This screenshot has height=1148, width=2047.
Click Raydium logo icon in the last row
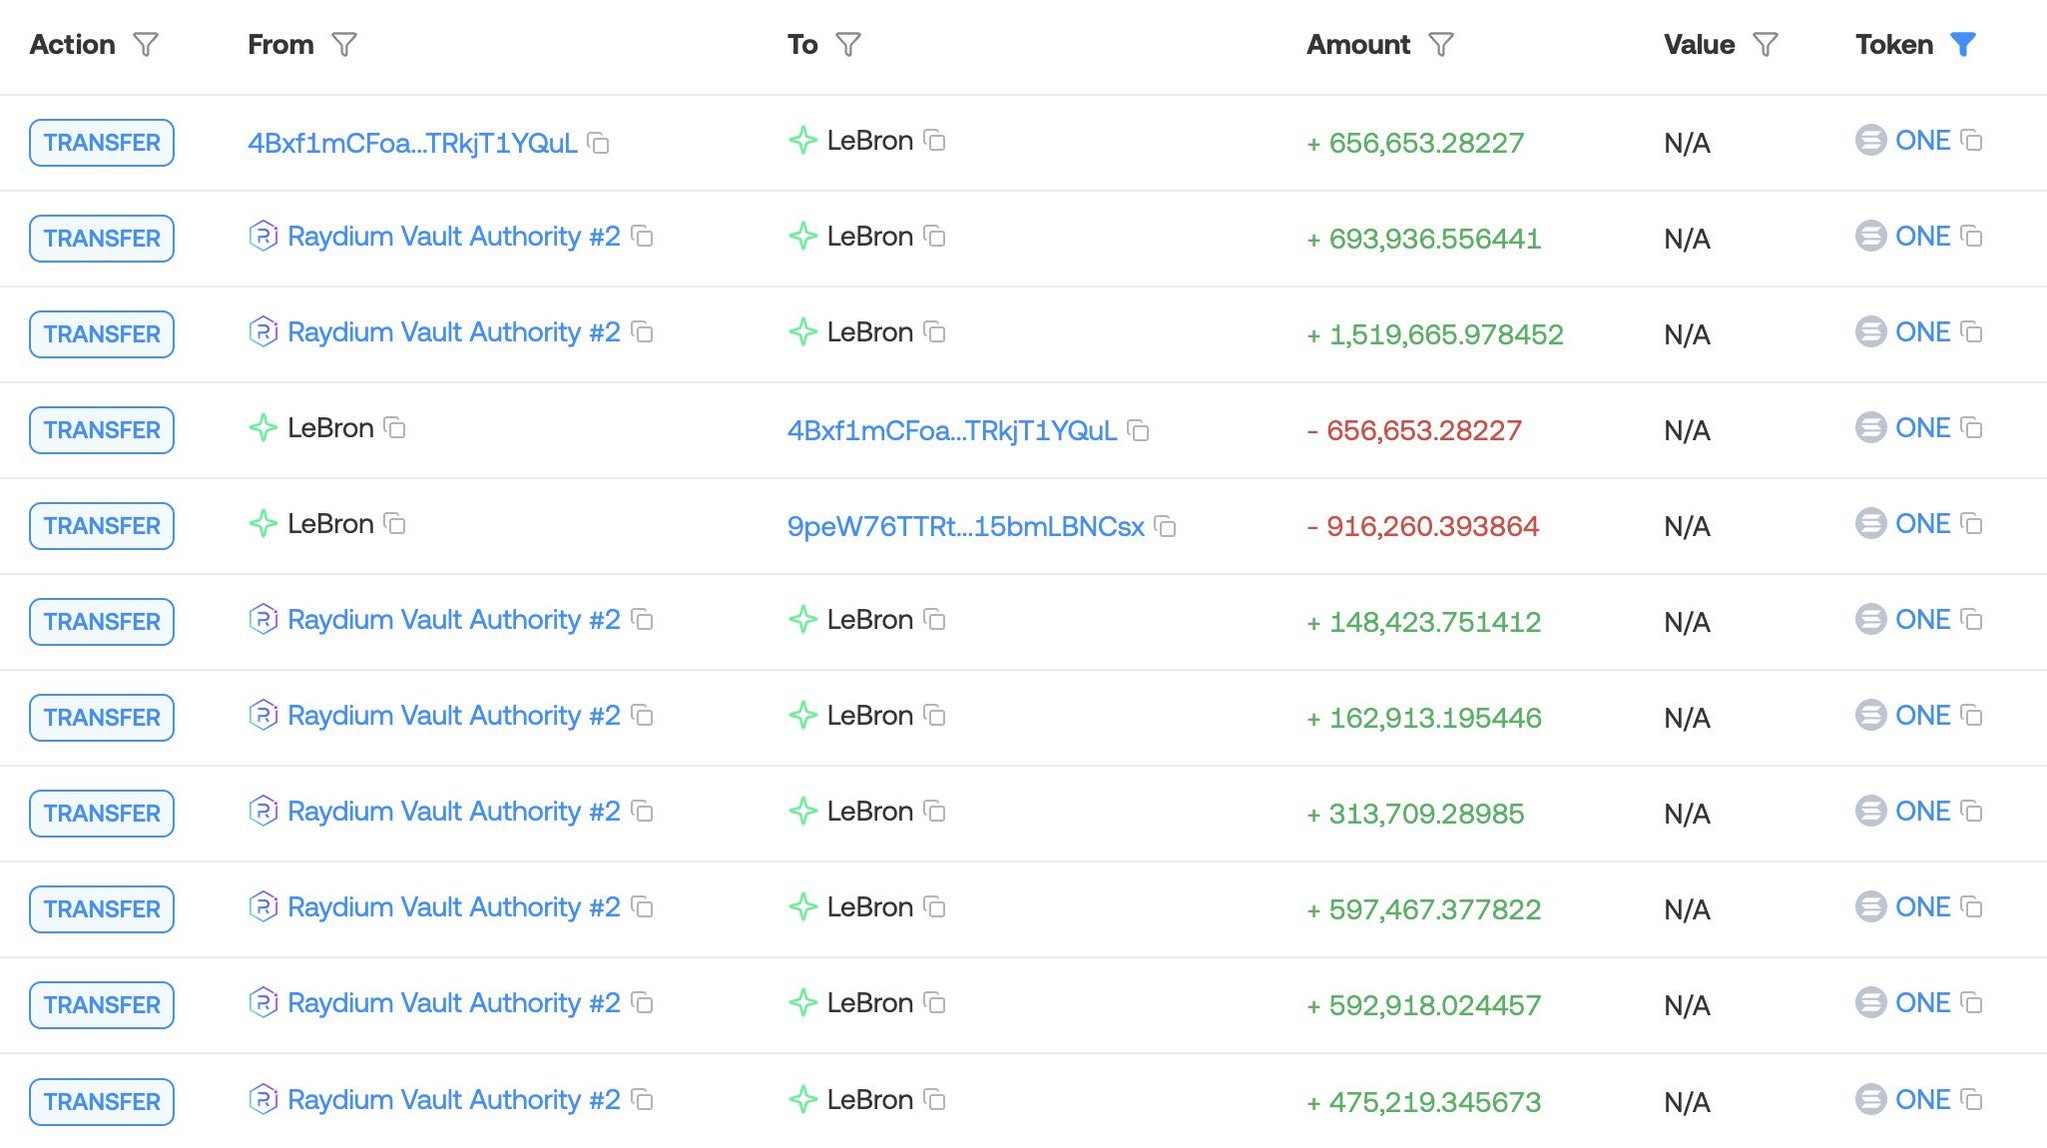pyautogui.click(x=262, y=1099)
